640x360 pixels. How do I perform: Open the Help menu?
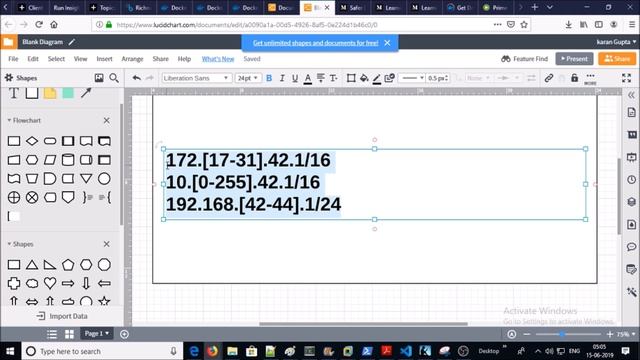point(184,59)
